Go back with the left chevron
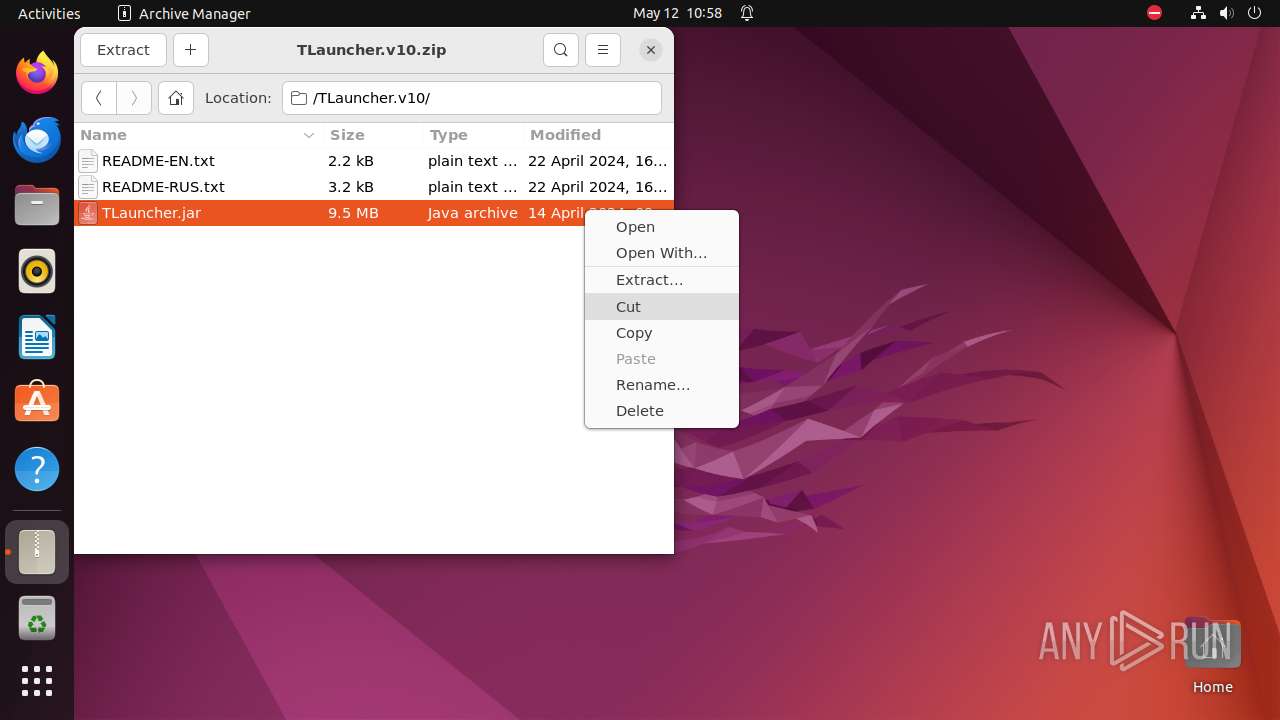Screen dimensions: 1280x720 [x=98, y=98]
